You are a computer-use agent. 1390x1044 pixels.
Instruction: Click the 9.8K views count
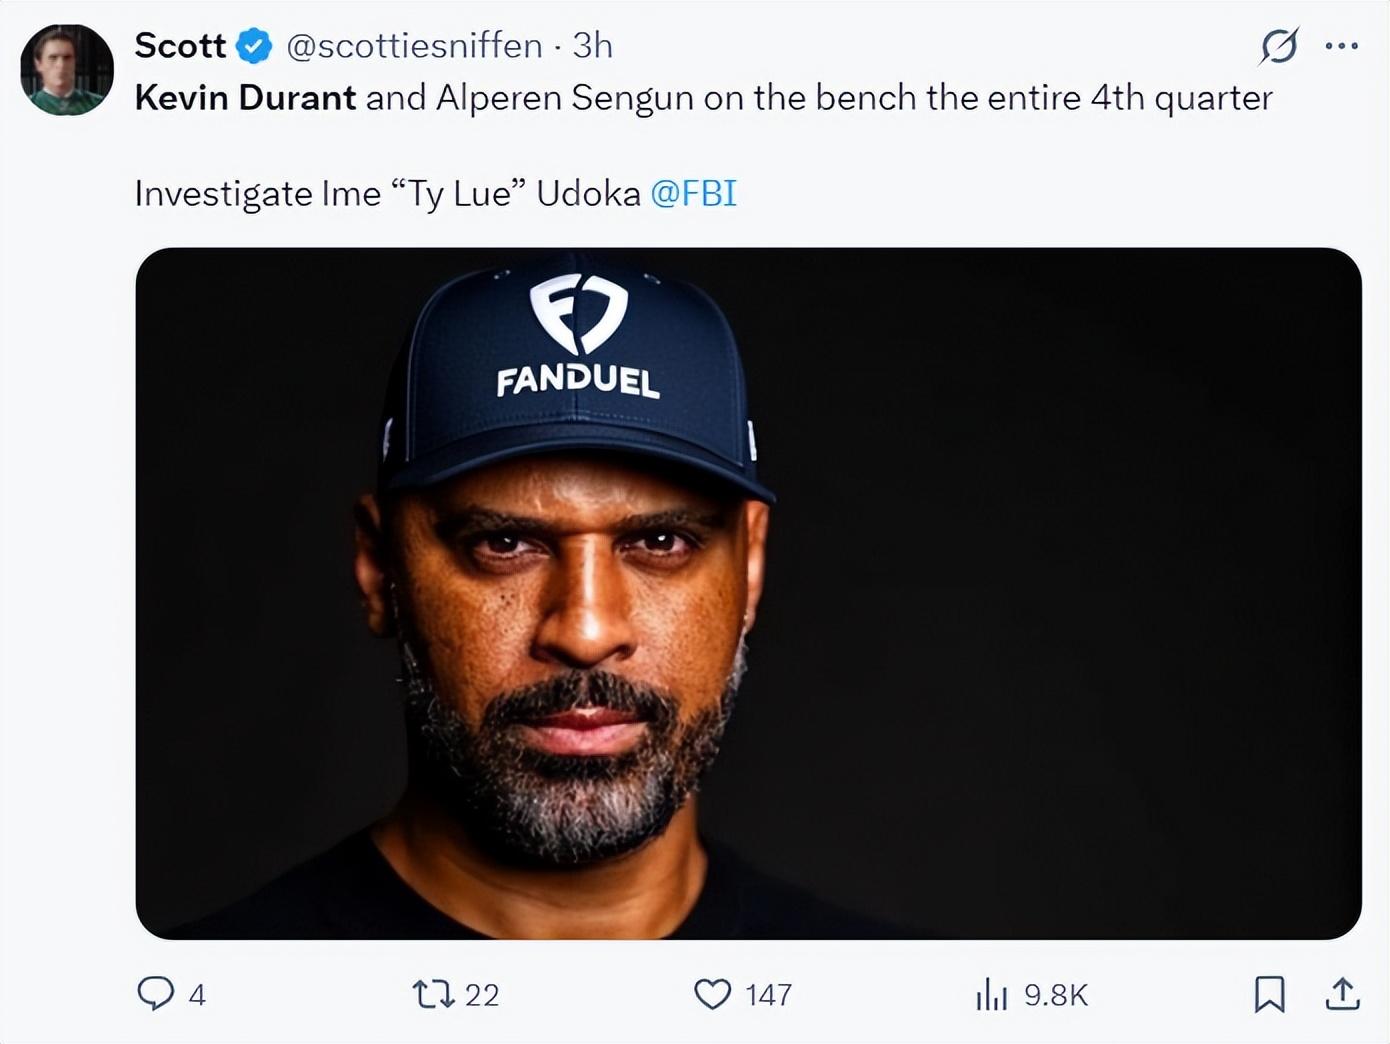click(1056, 995)
